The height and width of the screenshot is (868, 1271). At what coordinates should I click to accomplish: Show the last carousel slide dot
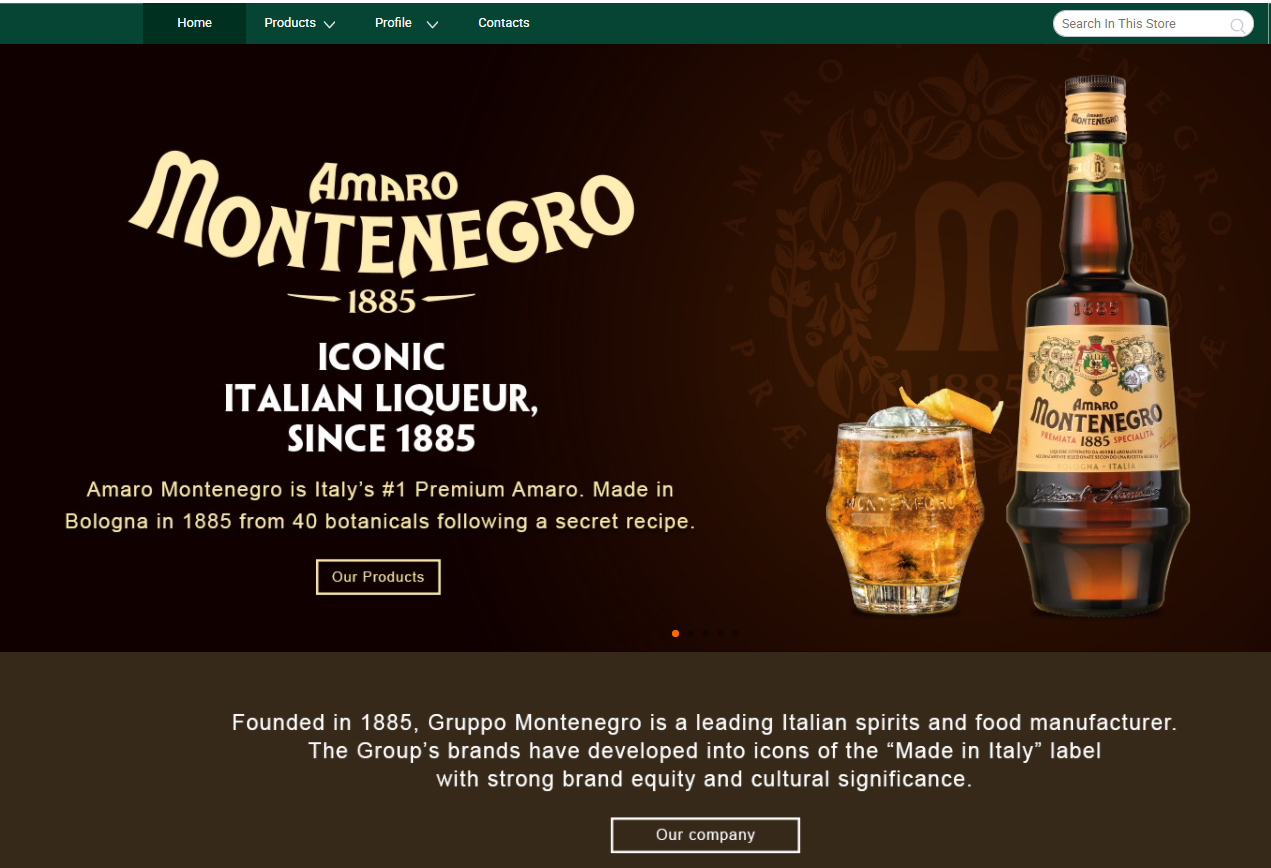pyautogui.click(x=735, y=633)
